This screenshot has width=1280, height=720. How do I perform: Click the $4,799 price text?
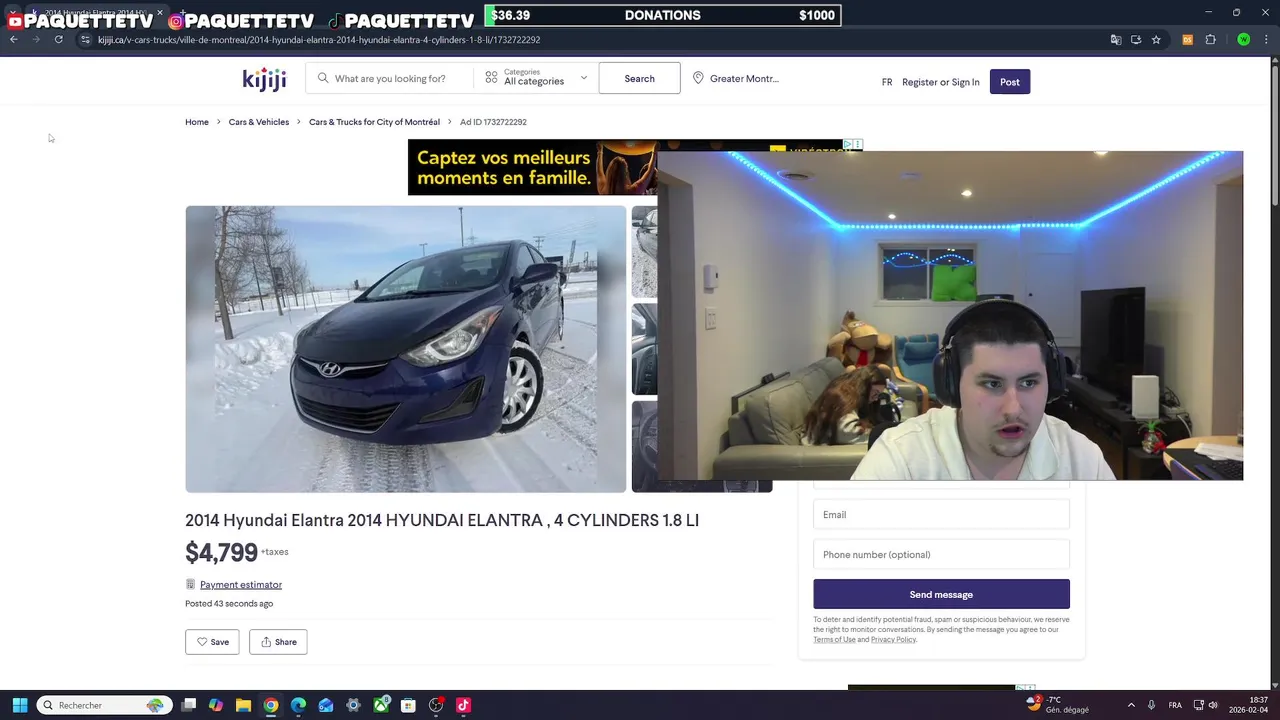tap(221, 553)
